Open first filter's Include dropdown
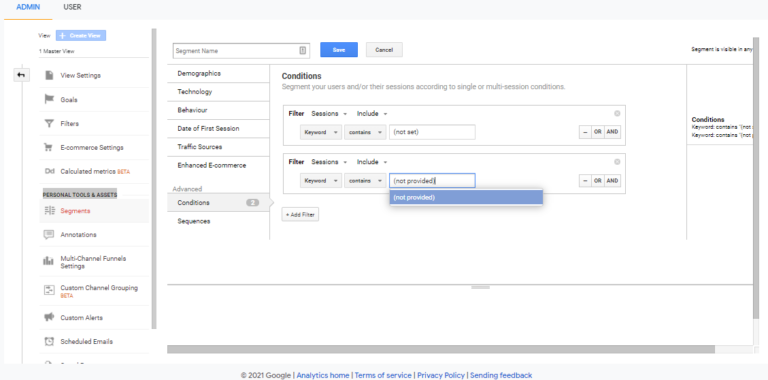Image resolution: width=768 pixels, height=380 pixels. pyautogui.click(x=372, y=114)
